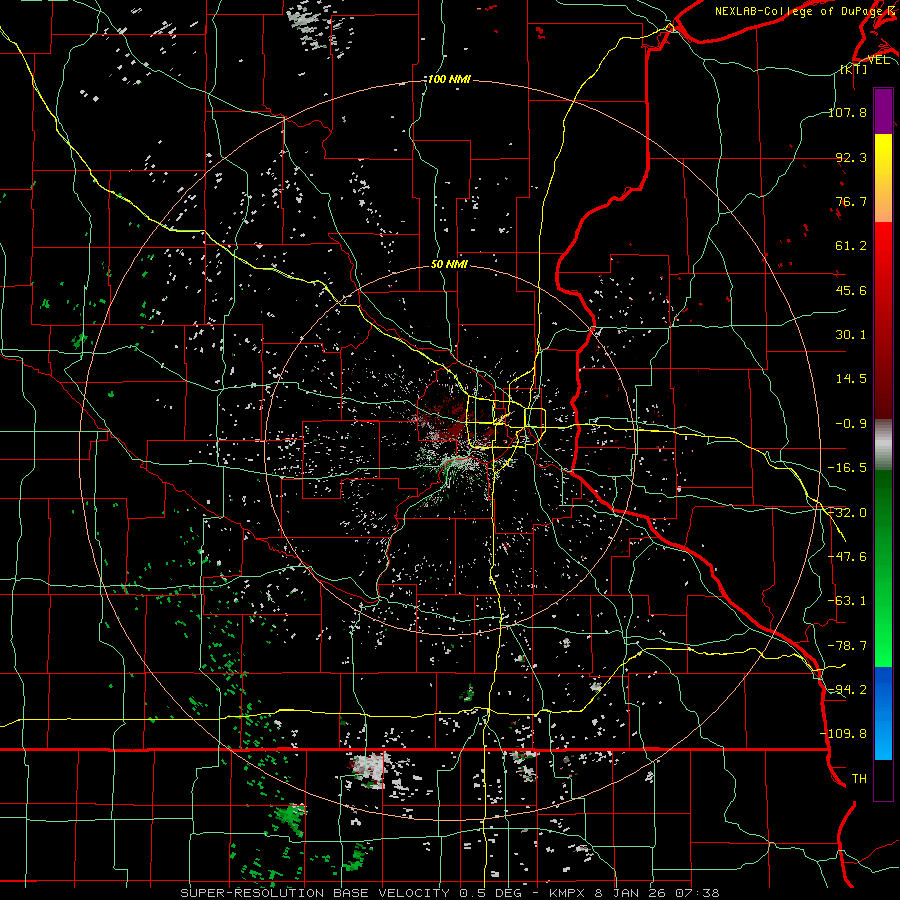Select the -94.2 velocity scale value
900x900 pixels.
[x=847, y=689]
